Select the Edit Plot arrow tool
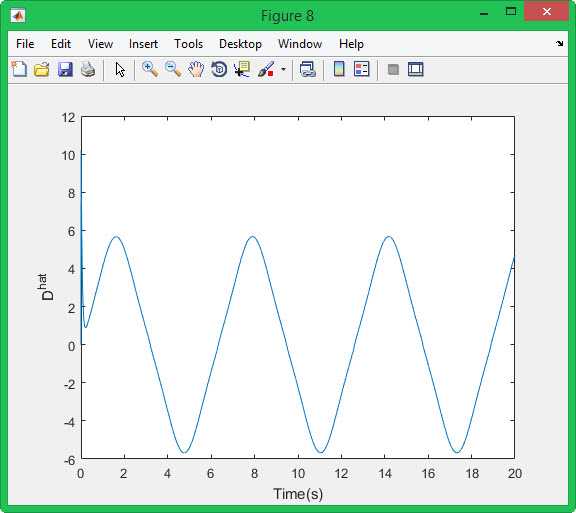 120,69
